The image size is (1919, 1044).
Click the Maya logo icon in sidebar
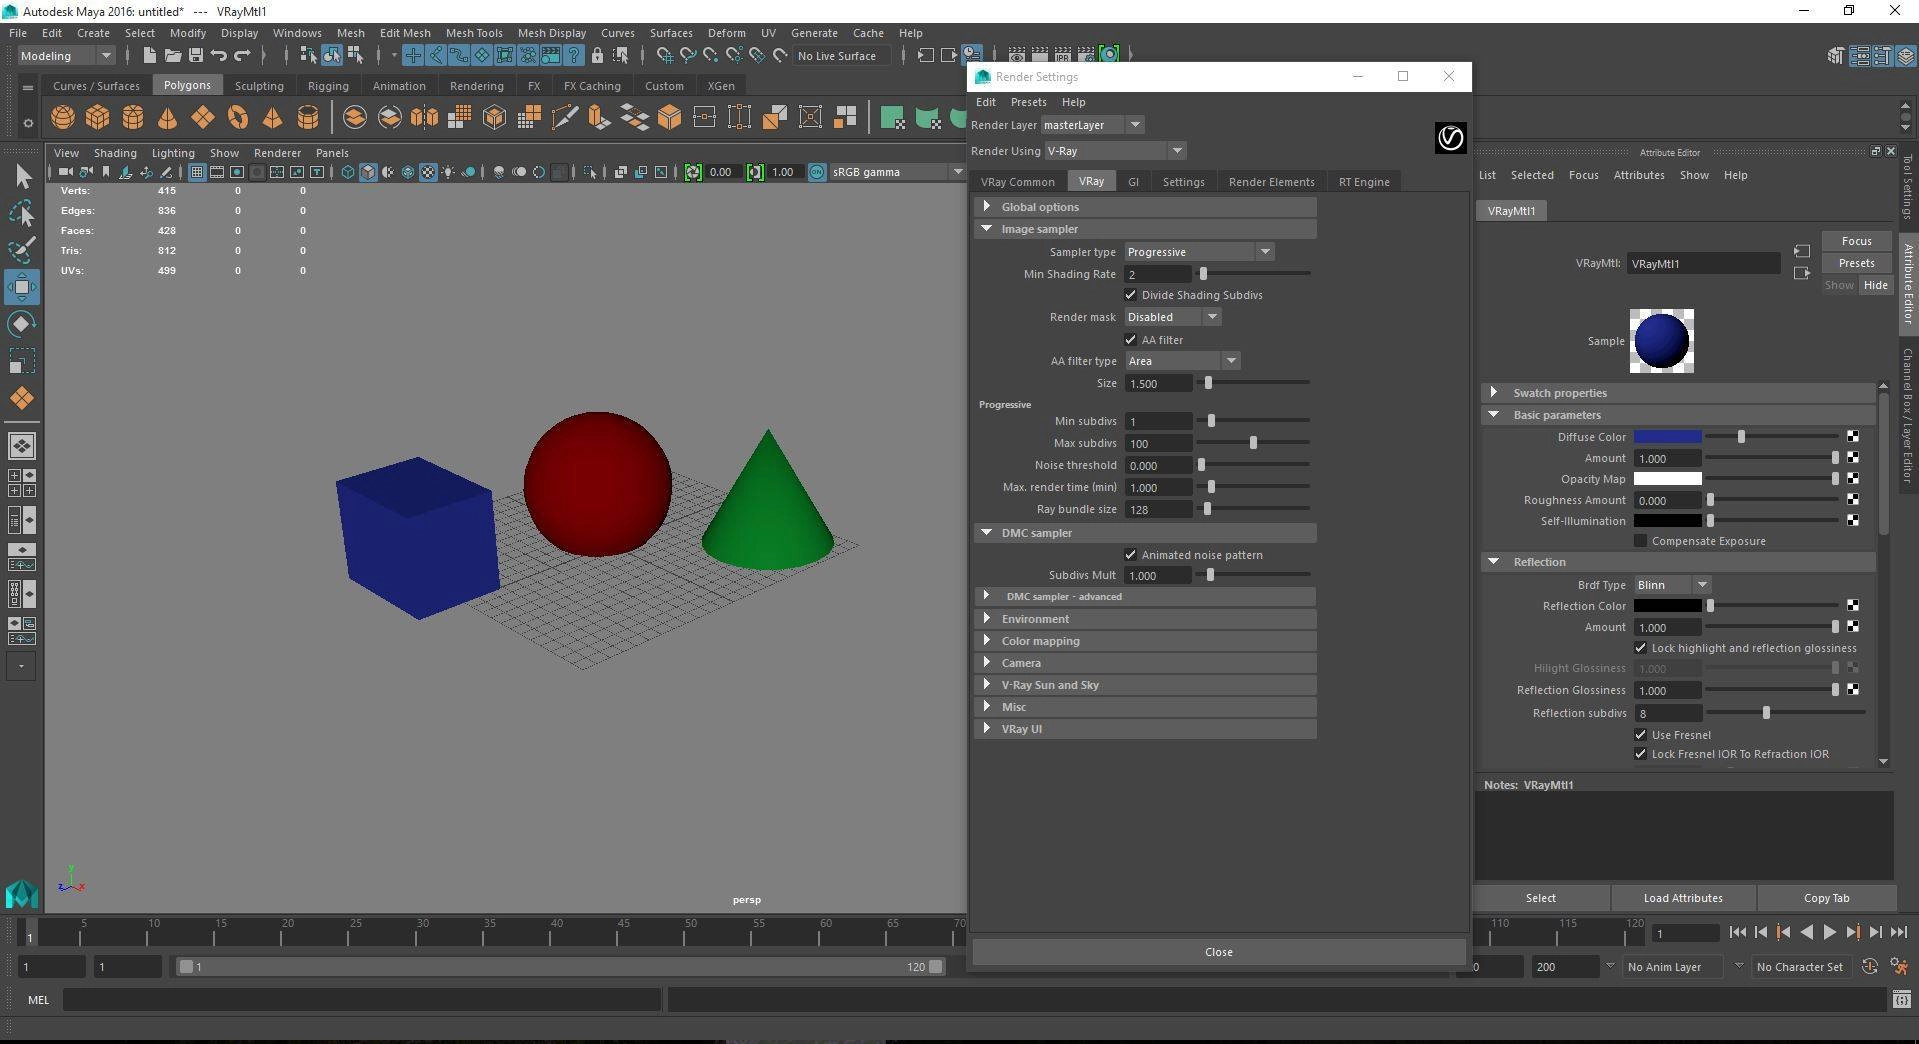click(x=22, y=893)
